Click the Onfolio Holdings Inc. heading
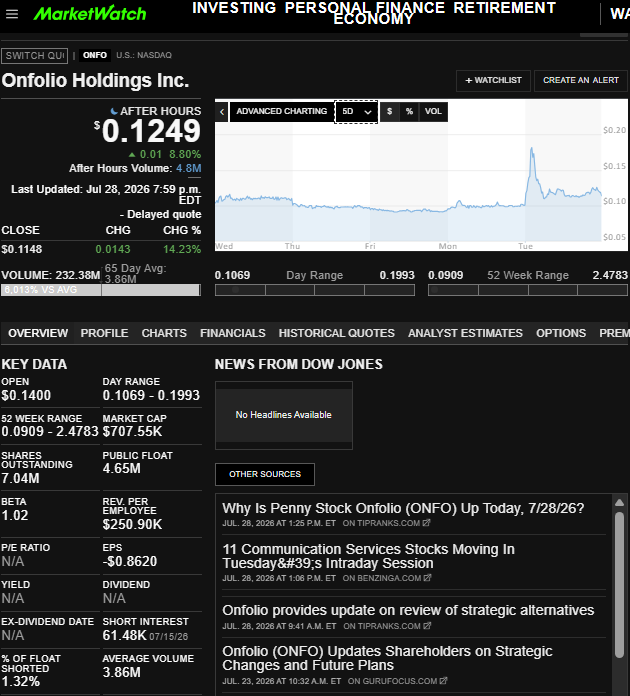This screenshot has height=696, width=630. coord(95,80)
